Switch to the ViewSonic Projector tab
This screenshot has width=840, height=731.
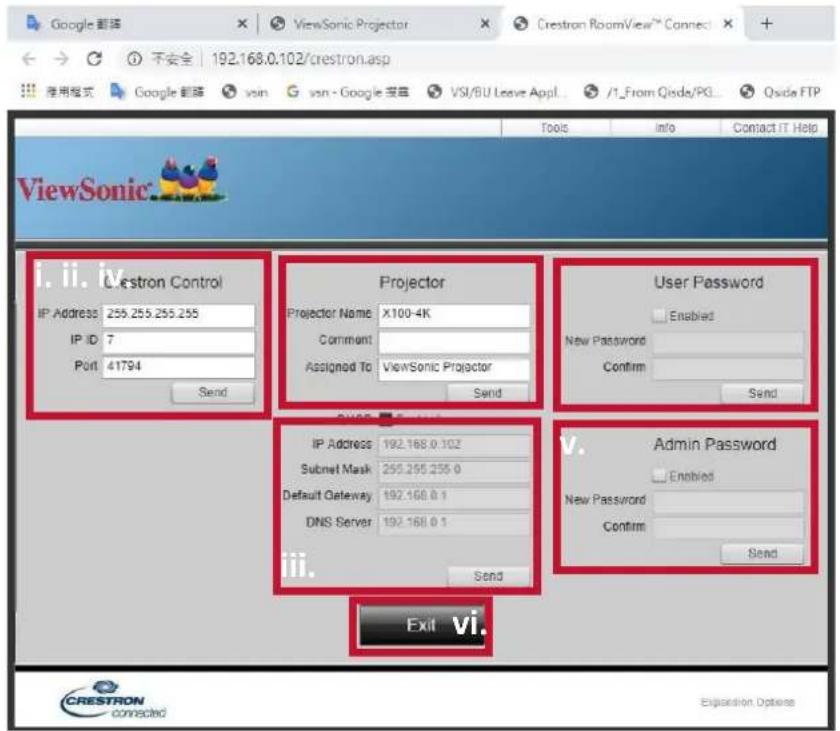point(378,24)
